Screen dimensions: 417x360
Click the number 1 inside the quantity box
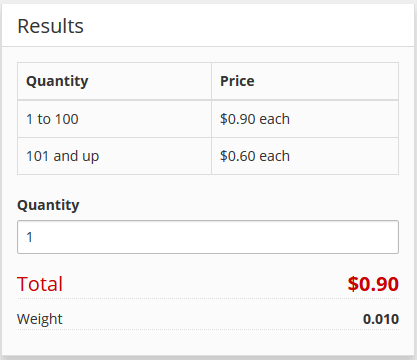point(29,237)
